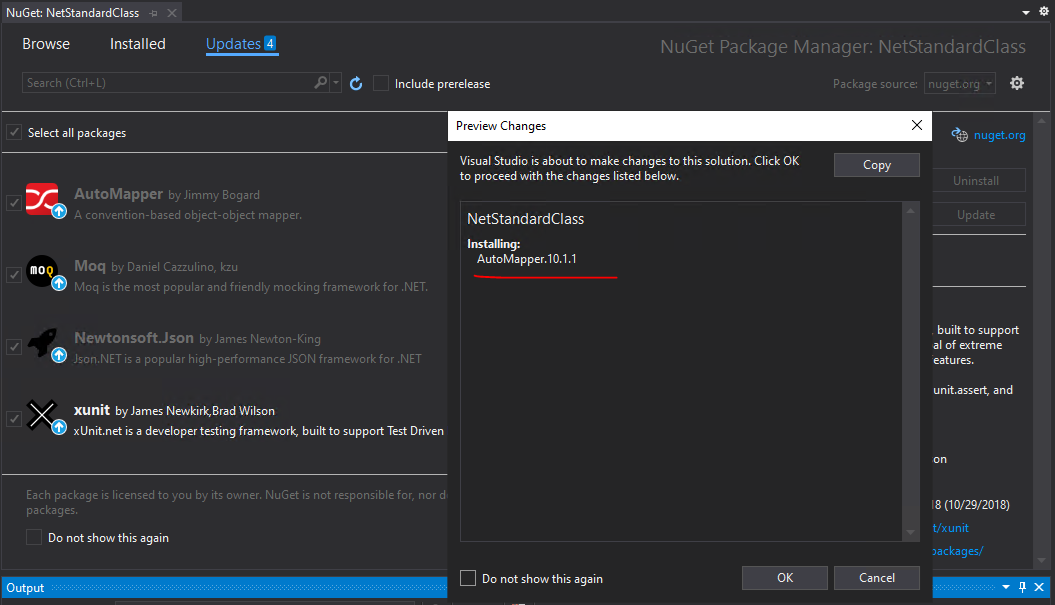Image resolution: width=1055 pixels, height=605 pixels.
Task: Click the xunit package logo
Action: tap(42, 415)
